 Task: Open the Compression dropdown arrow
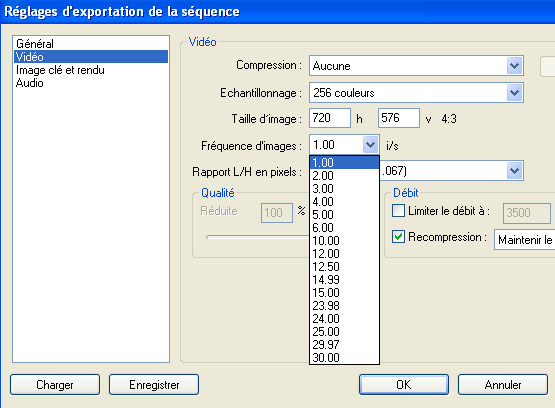(514, 65)
